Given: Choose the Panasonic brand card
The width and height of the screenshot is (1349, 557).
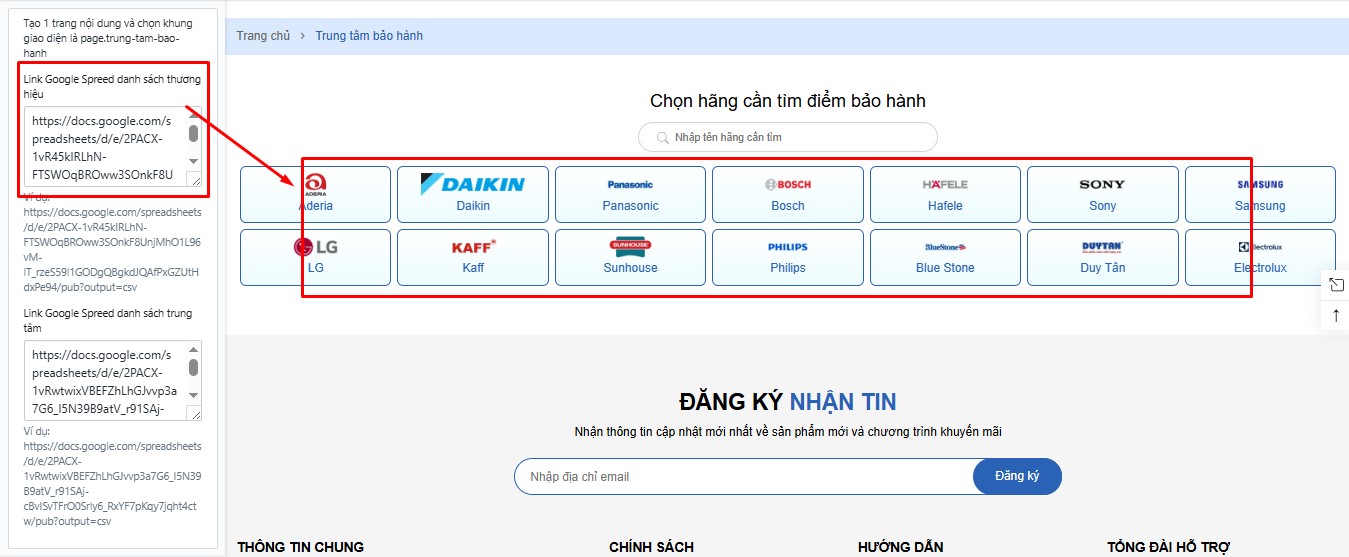Looking at the screenshot, I should 630,194.
